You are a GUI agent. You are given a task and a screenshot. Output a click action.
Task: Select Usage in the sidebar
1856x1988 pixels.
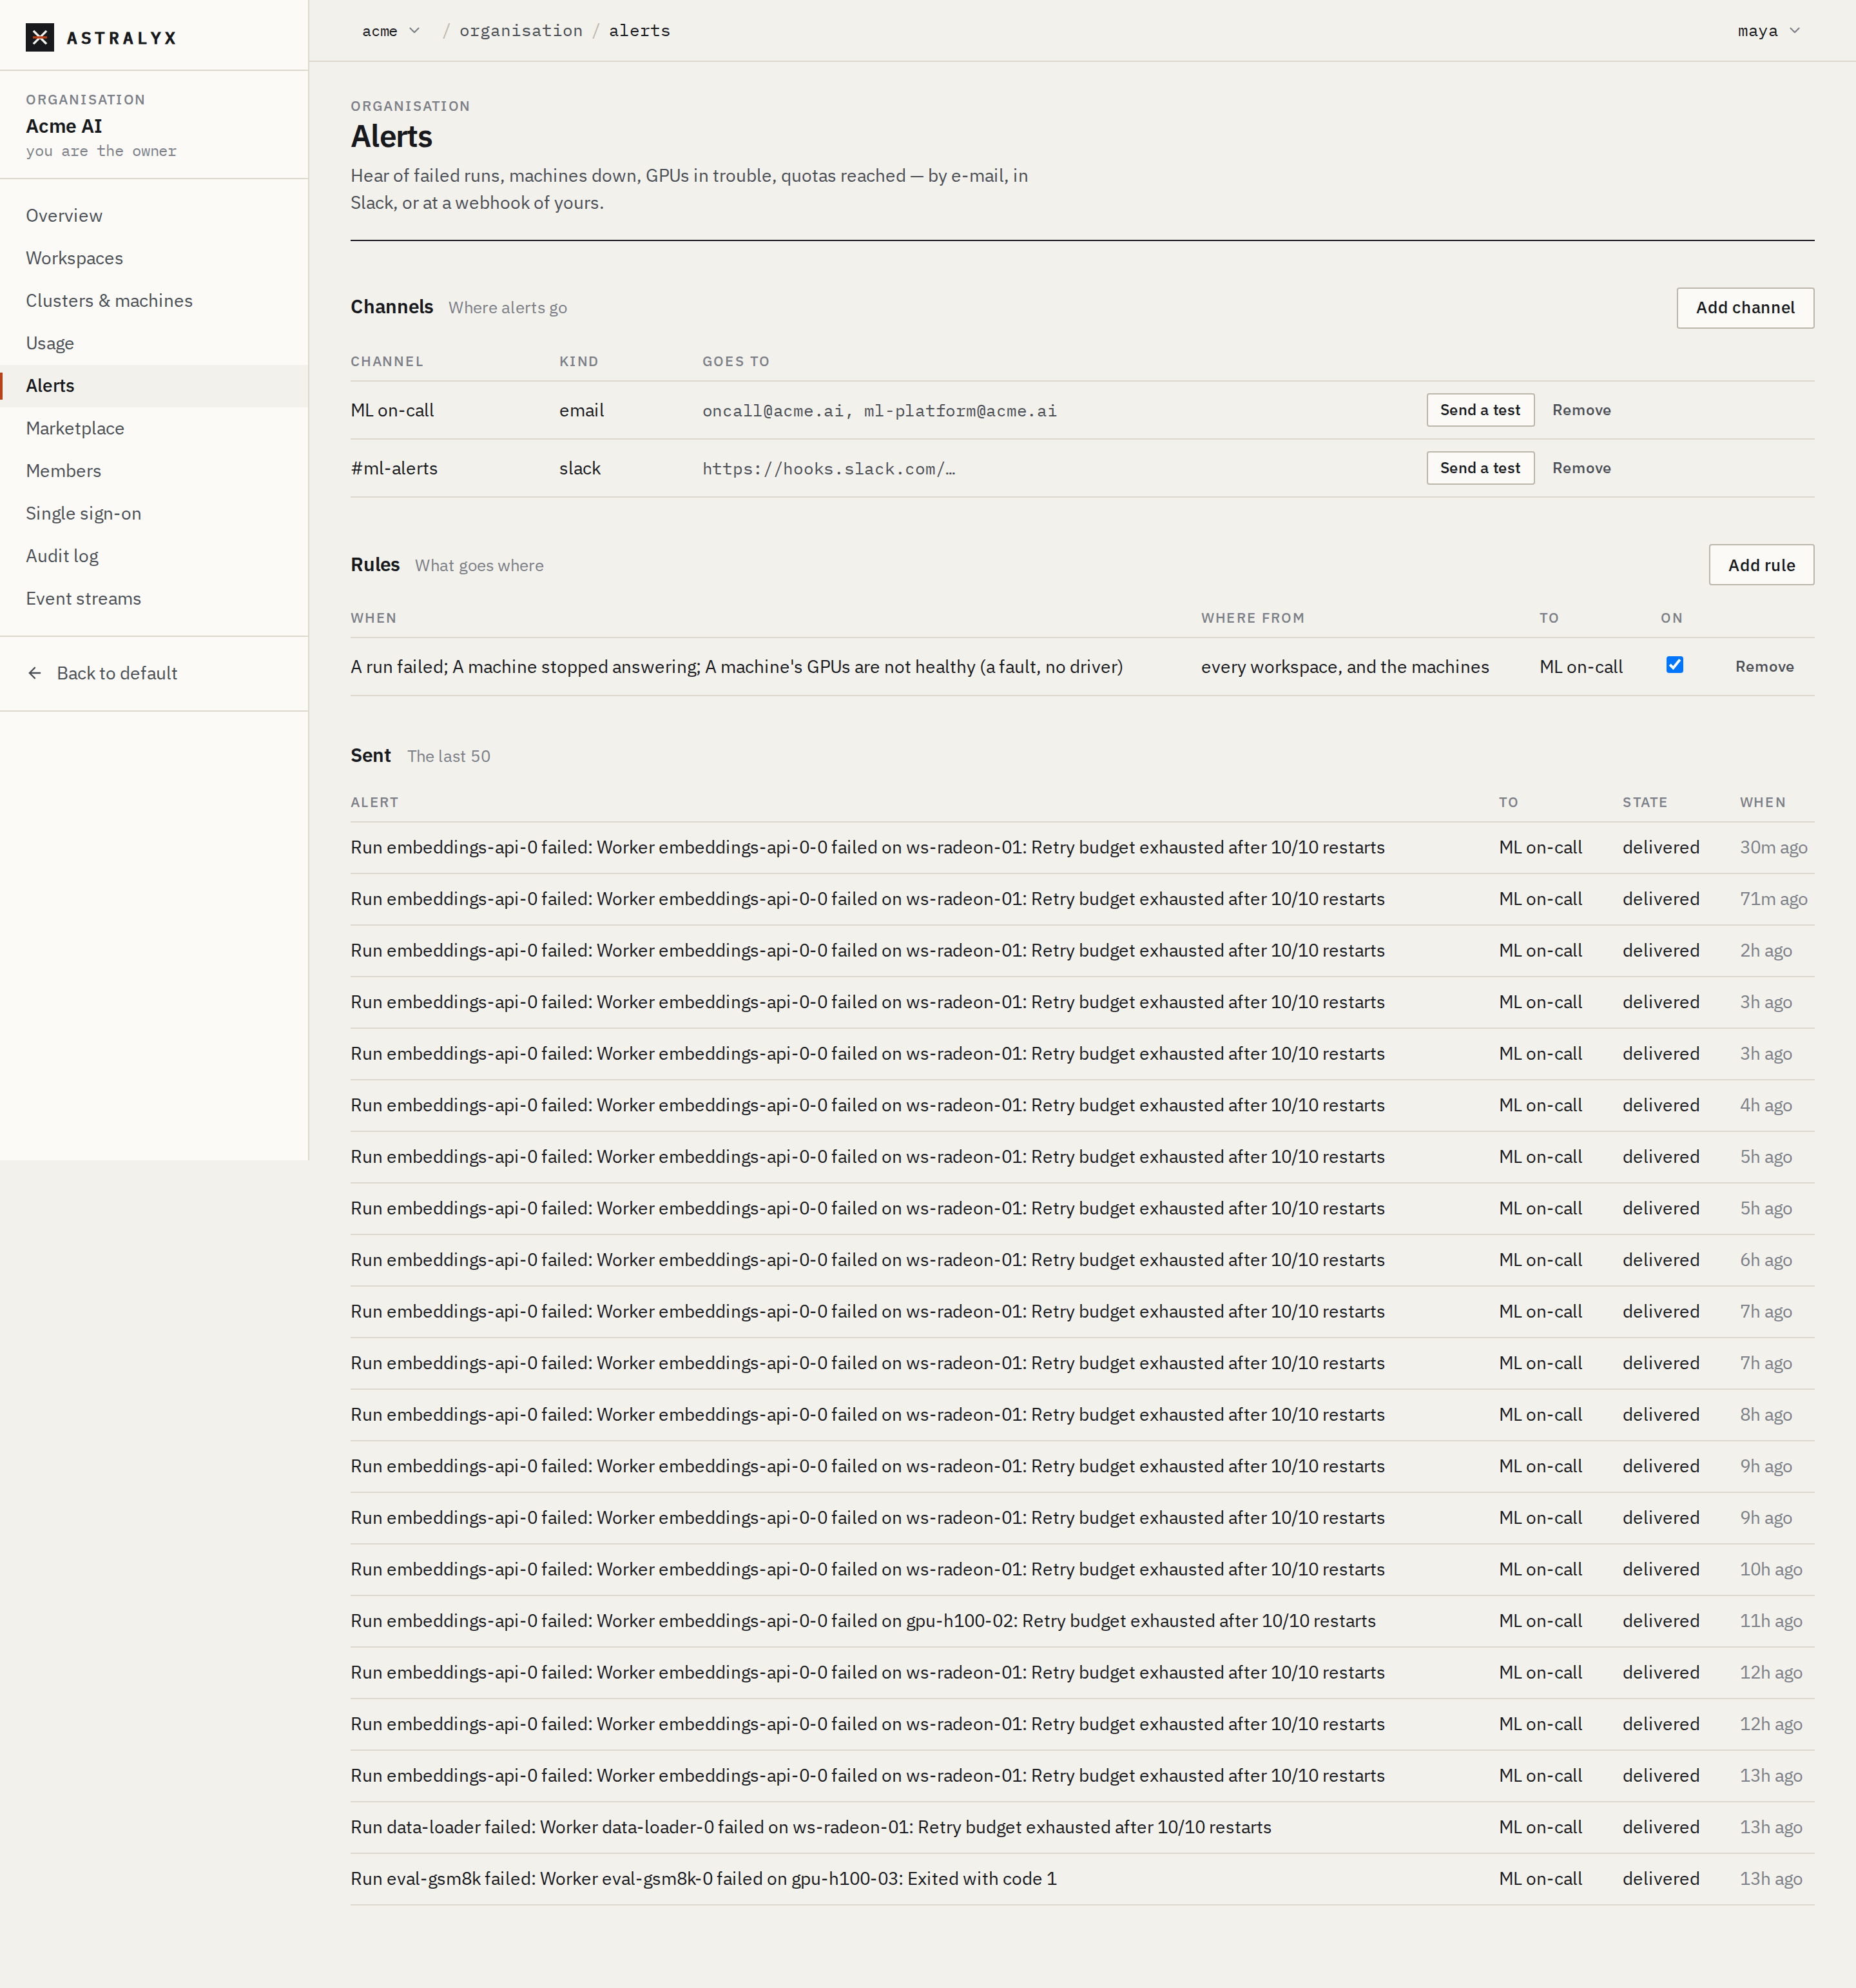(x=154, y=343)
